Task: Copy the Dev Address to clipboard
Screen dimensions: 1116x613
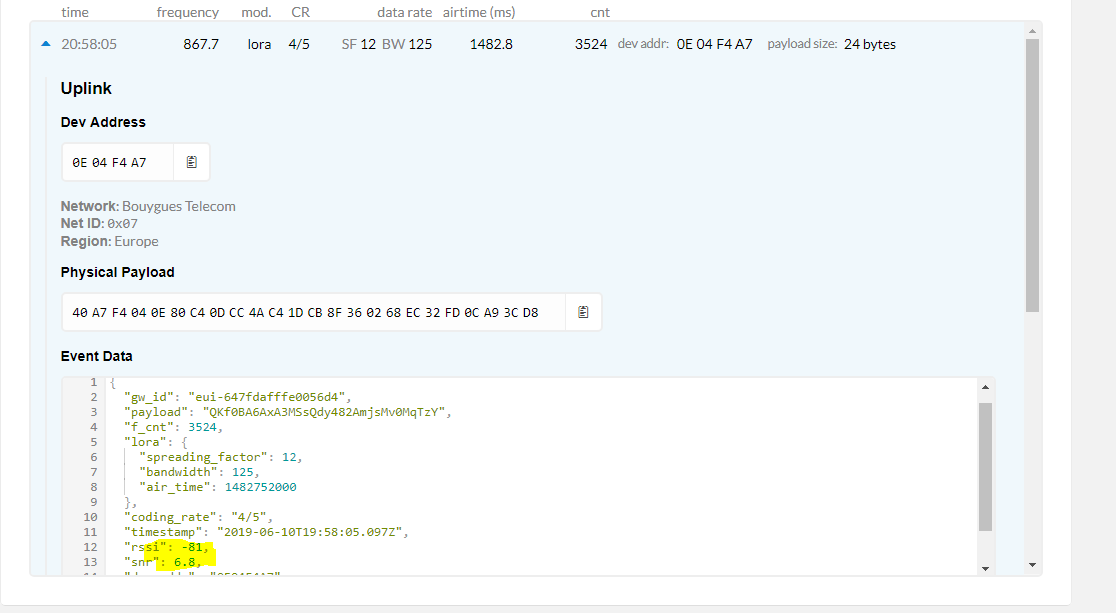Action: pos(191,162)
